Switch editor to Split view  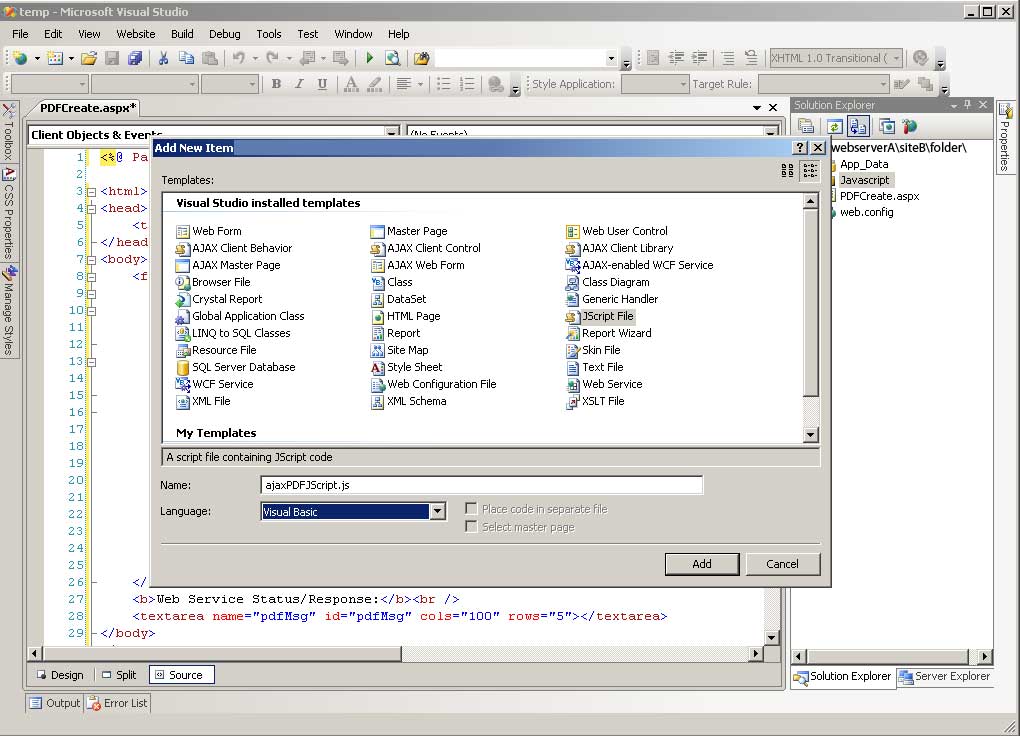click(119, 675)
